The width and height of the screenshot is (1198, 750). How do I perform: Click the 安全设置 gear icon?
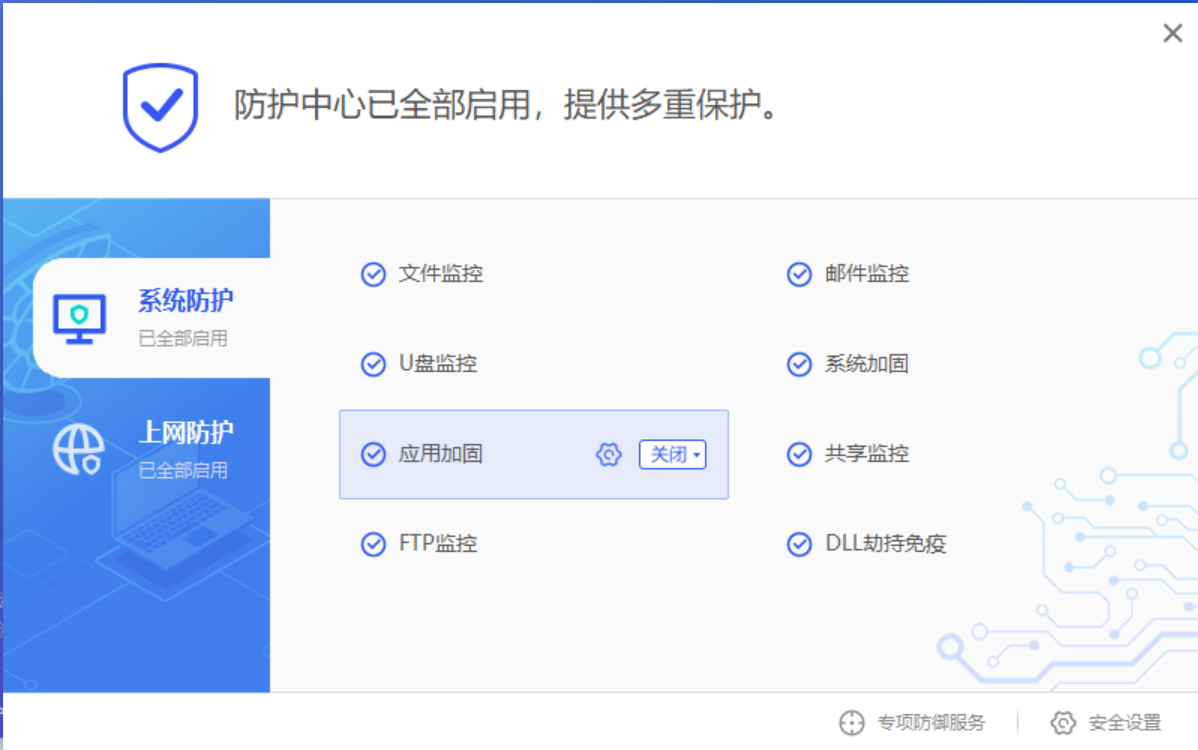pyautogui.click(x=1063, y=722)
